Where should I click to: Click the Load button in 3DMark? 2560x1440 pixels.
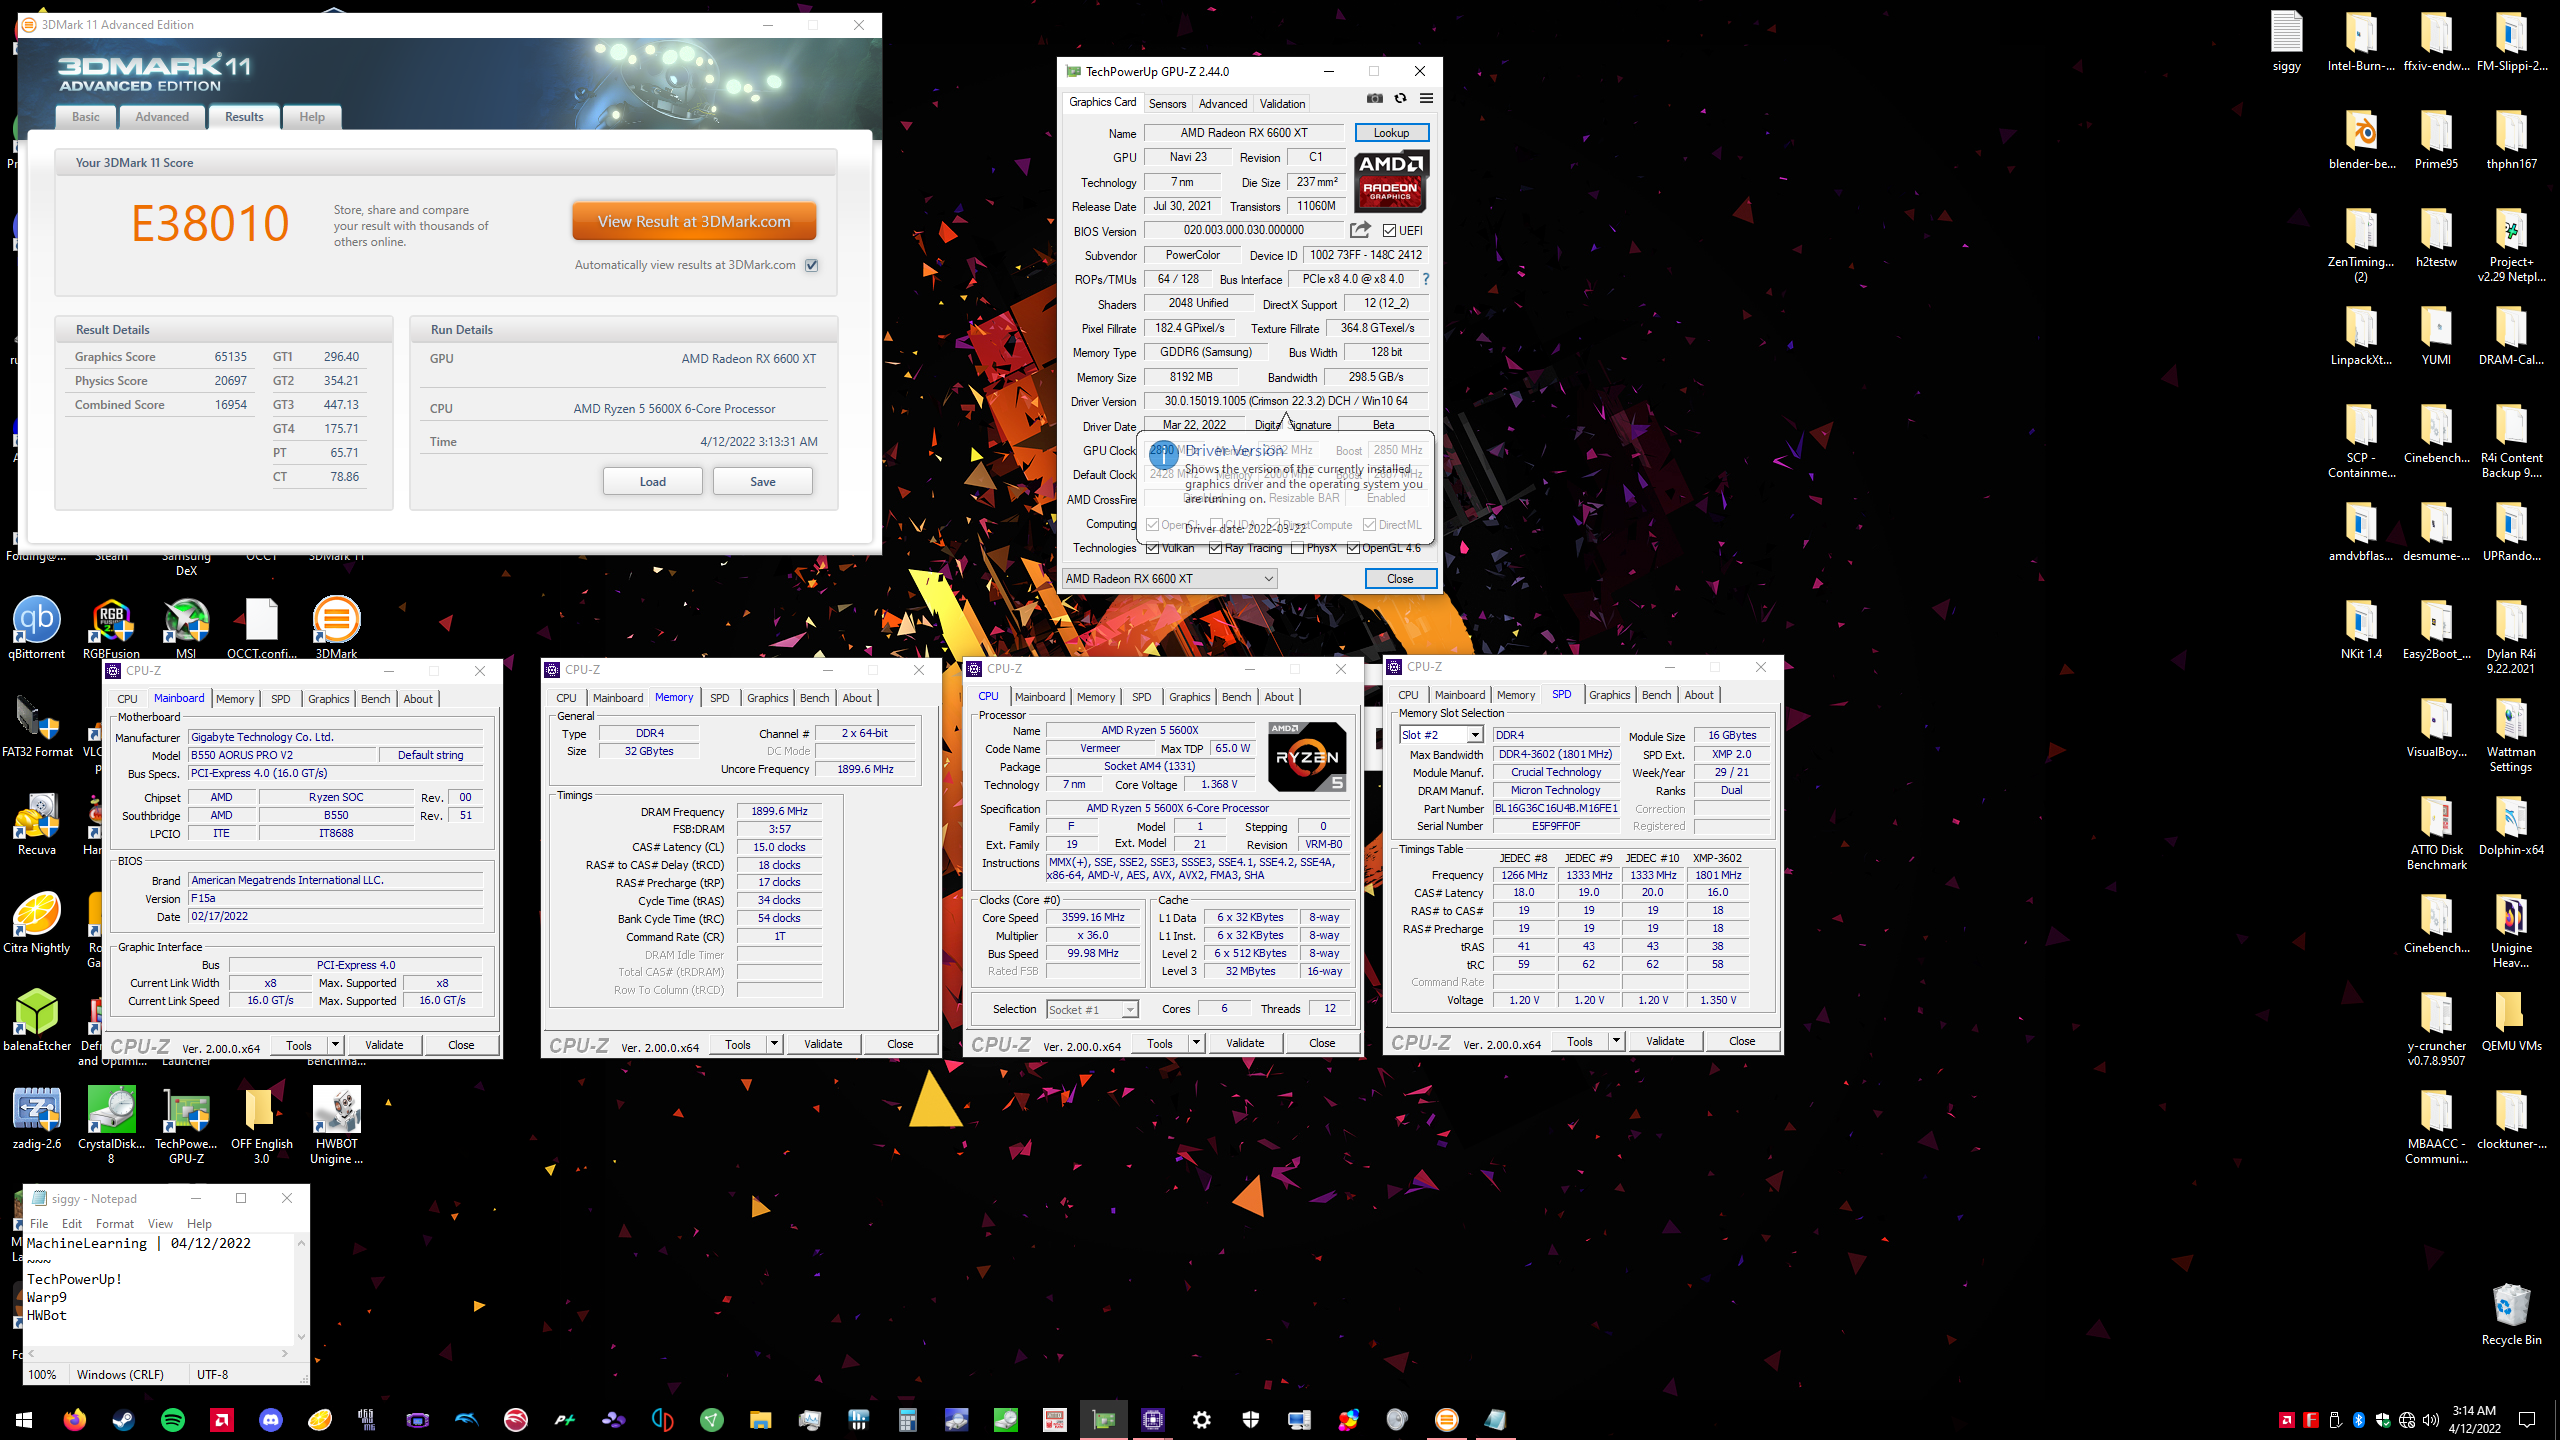[x=652, y=481]
